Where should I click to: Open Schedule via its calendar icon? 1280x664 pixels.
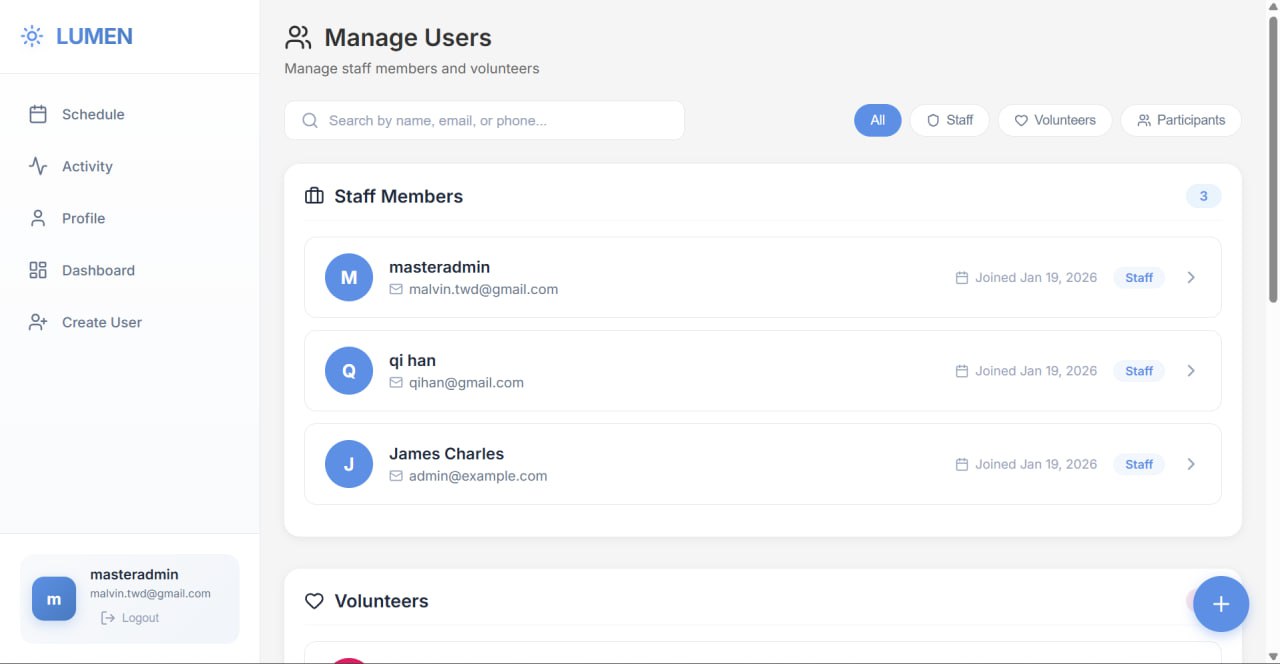coord(38,114)
